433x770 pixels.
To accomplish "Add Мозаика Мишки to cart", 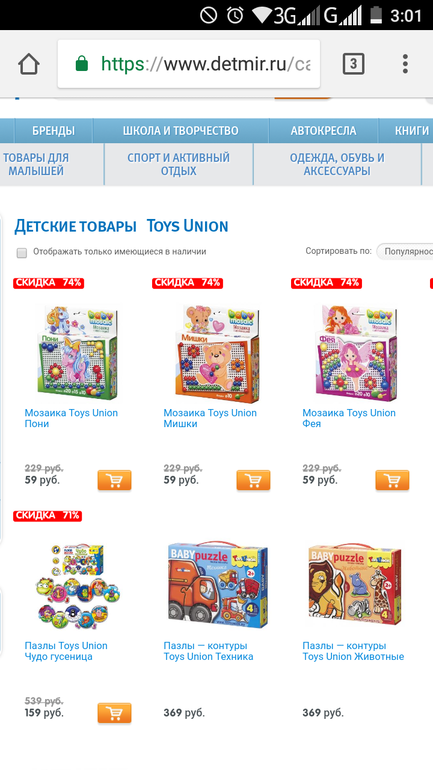I will [x=253, y=480].
